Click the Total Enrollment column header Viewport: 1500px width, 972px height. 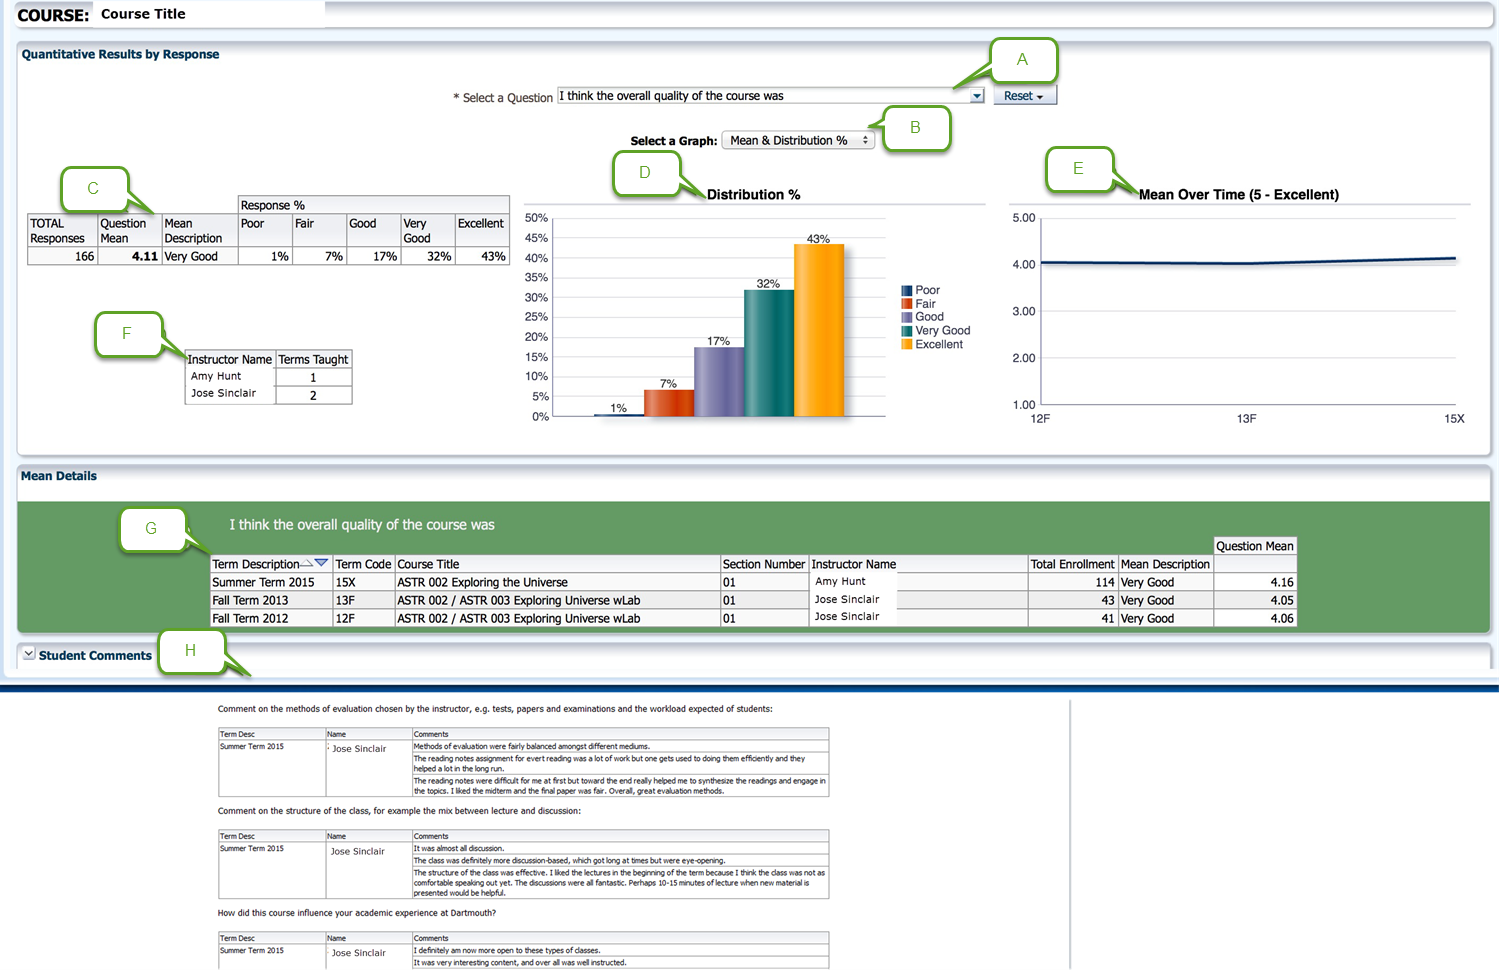point(1072,564)
